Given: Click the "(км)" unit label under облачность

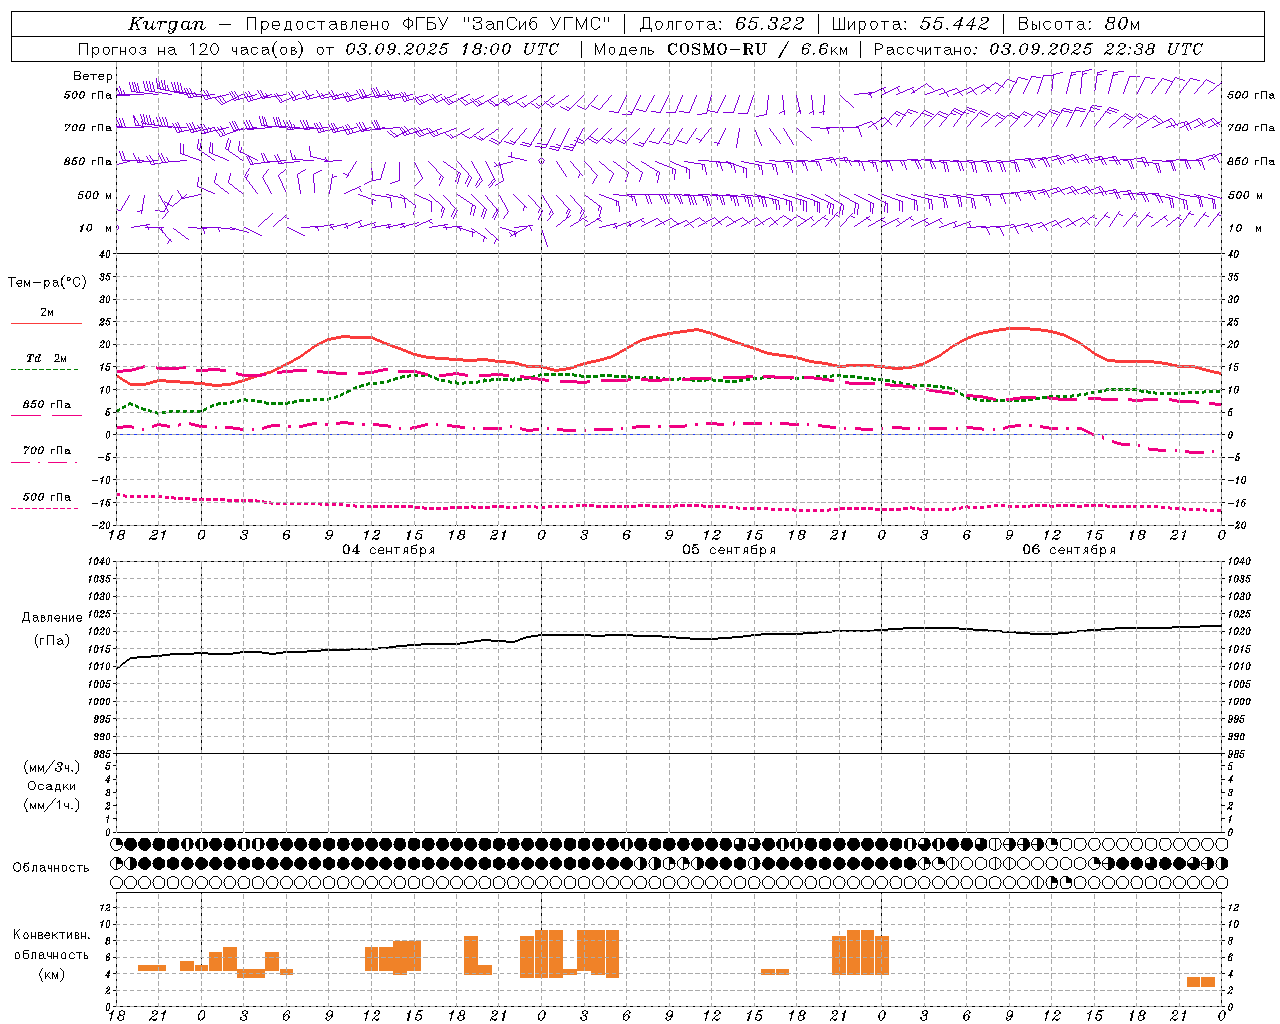Looking at the screenshot, I should 52,974.
